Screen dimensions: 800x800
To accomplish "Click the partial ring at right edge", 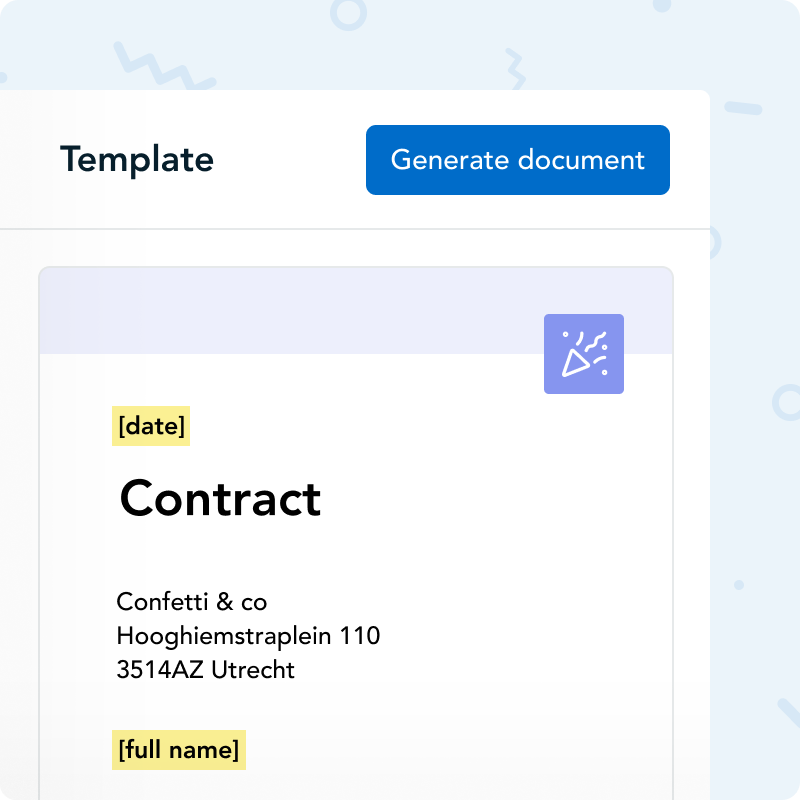I will 786,402.
